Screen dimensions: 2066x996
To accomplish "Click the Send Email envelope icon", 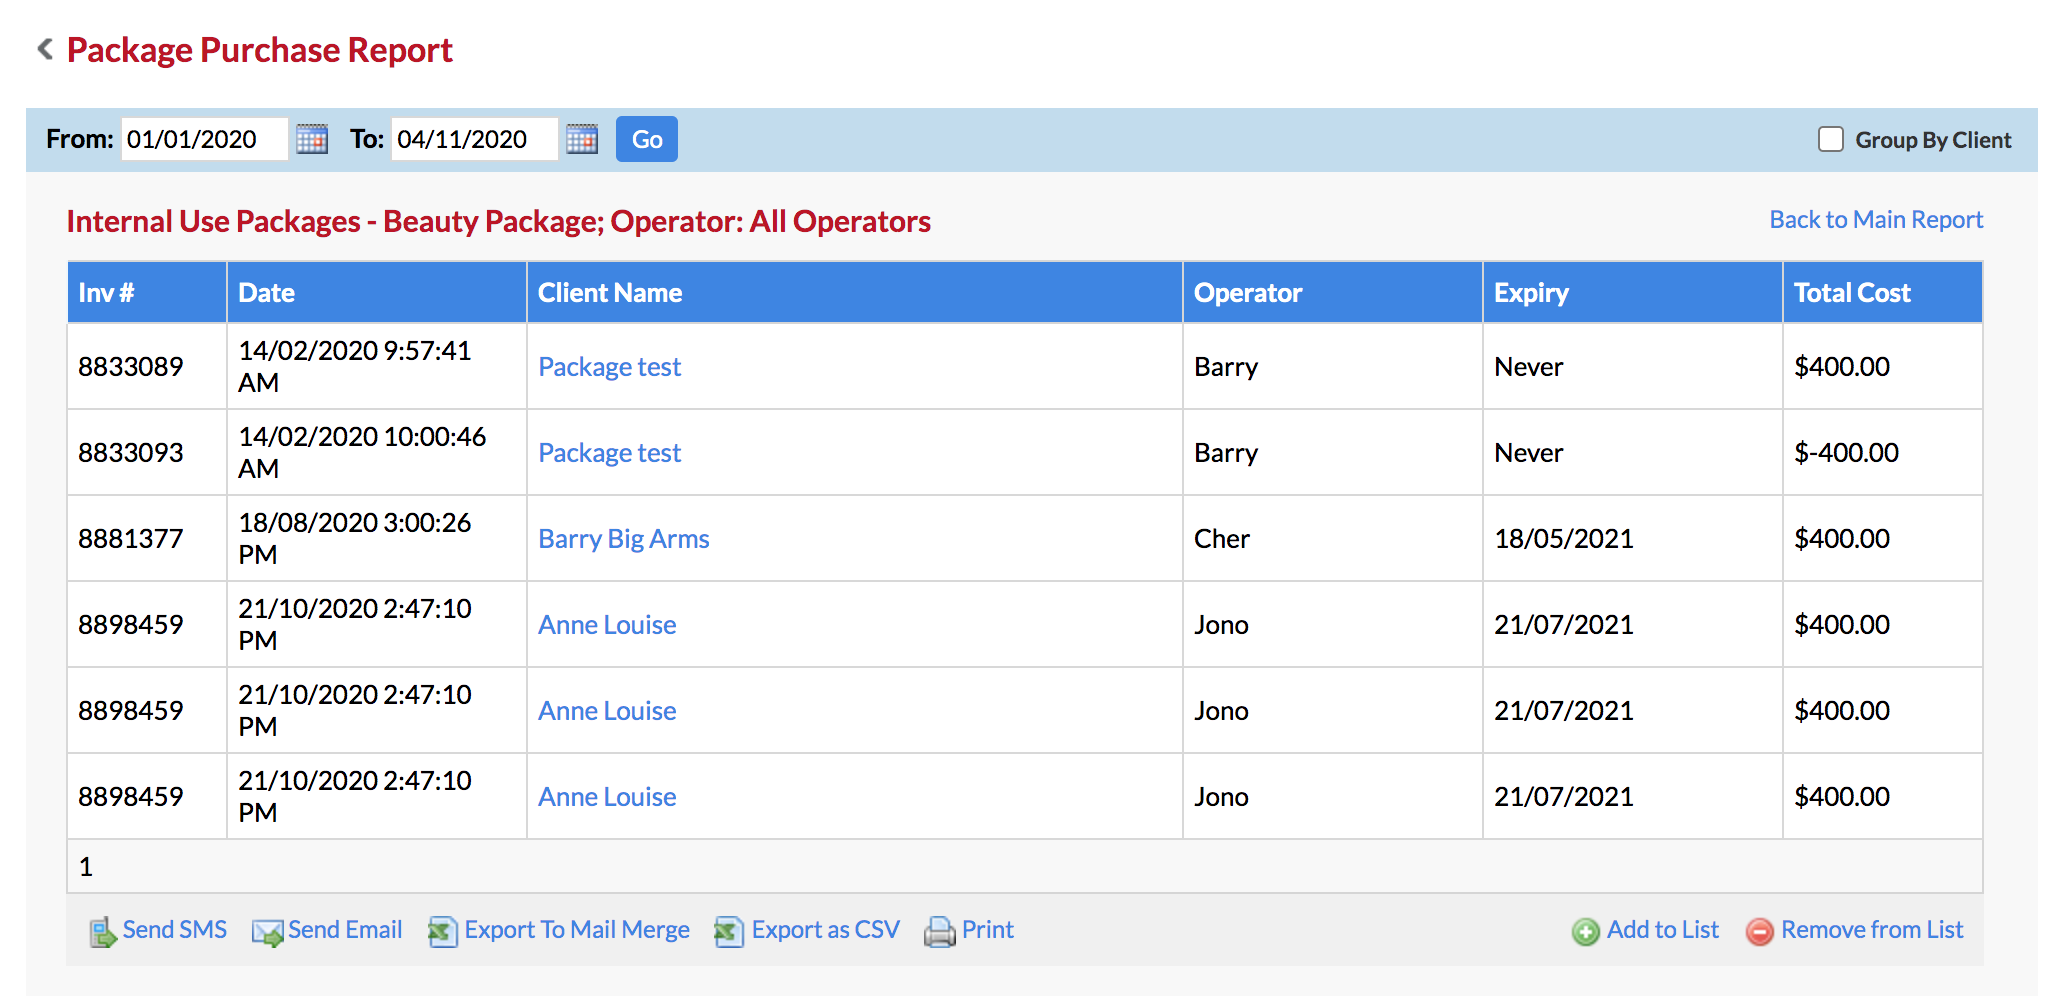I will click(267, 932).
